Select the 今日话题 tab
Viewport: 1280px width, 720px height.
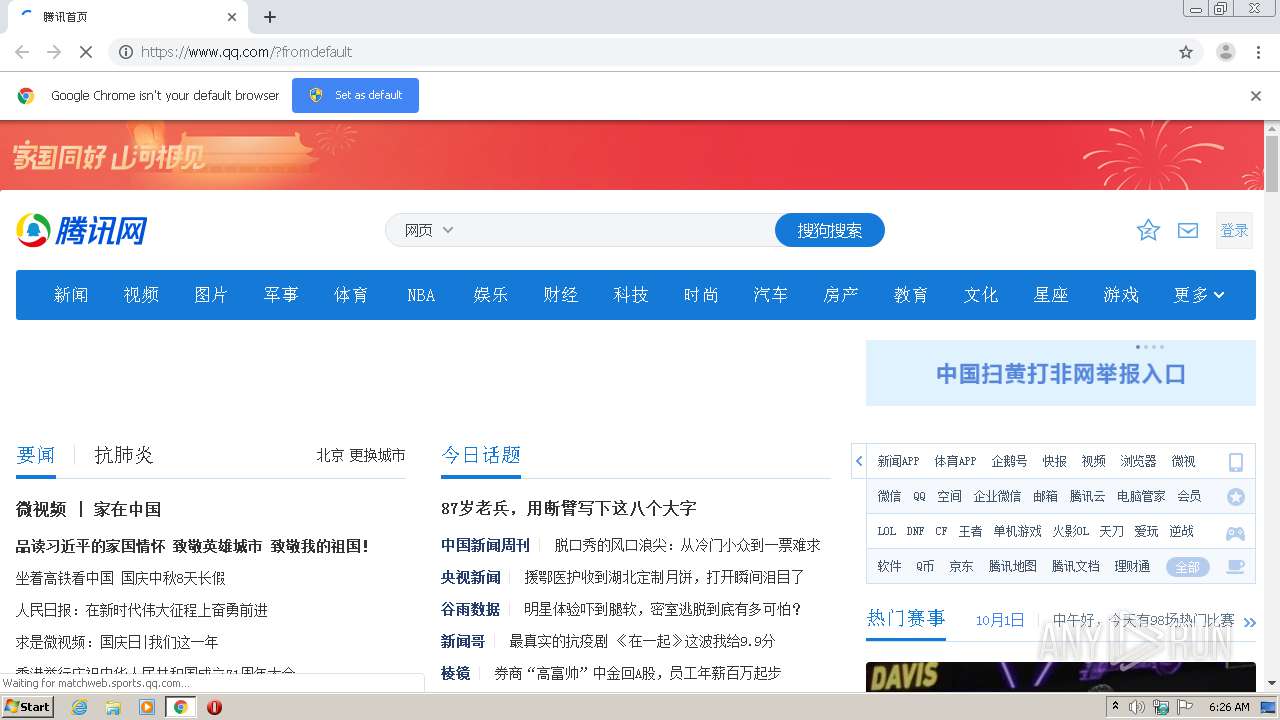tap(481, 455)
